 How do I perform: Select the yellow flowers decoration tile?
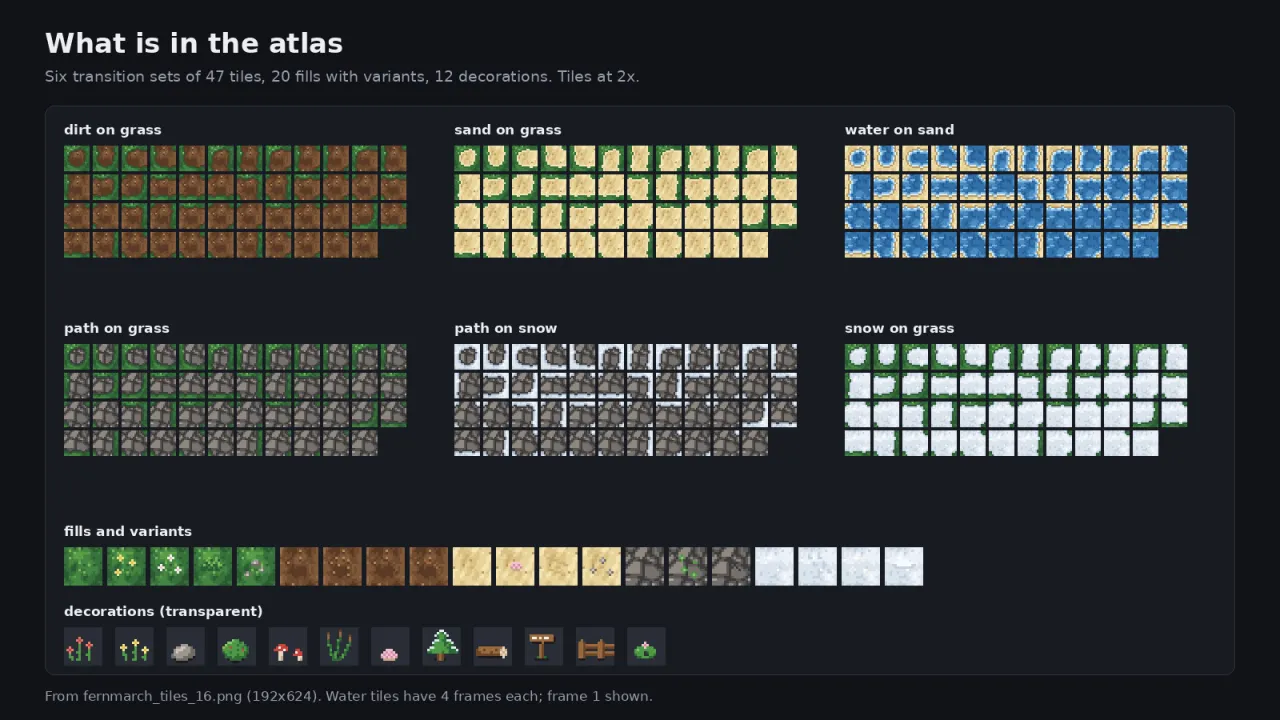click(134, 647)
